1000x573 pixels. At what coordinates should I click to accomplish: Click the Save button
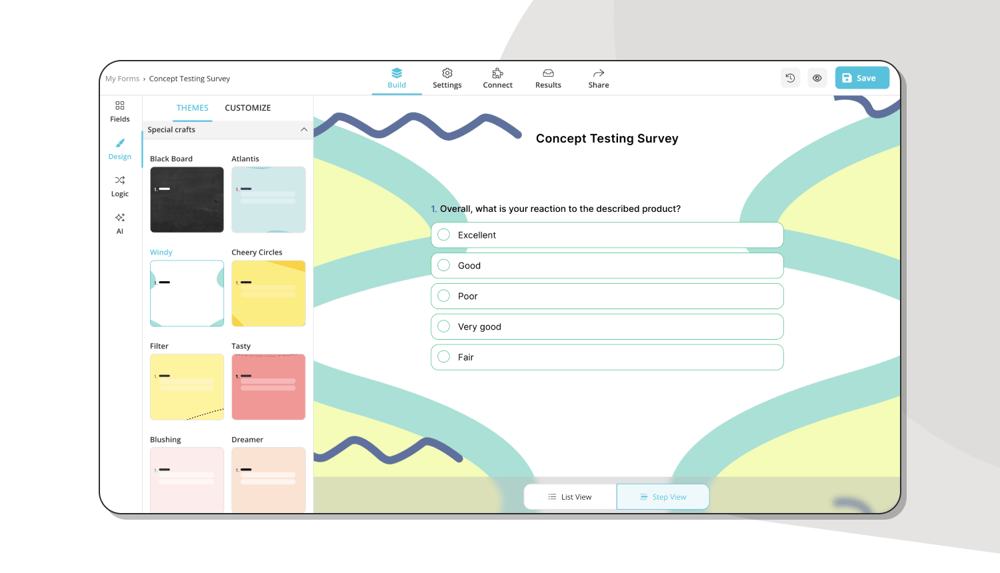tap(861, 78)
